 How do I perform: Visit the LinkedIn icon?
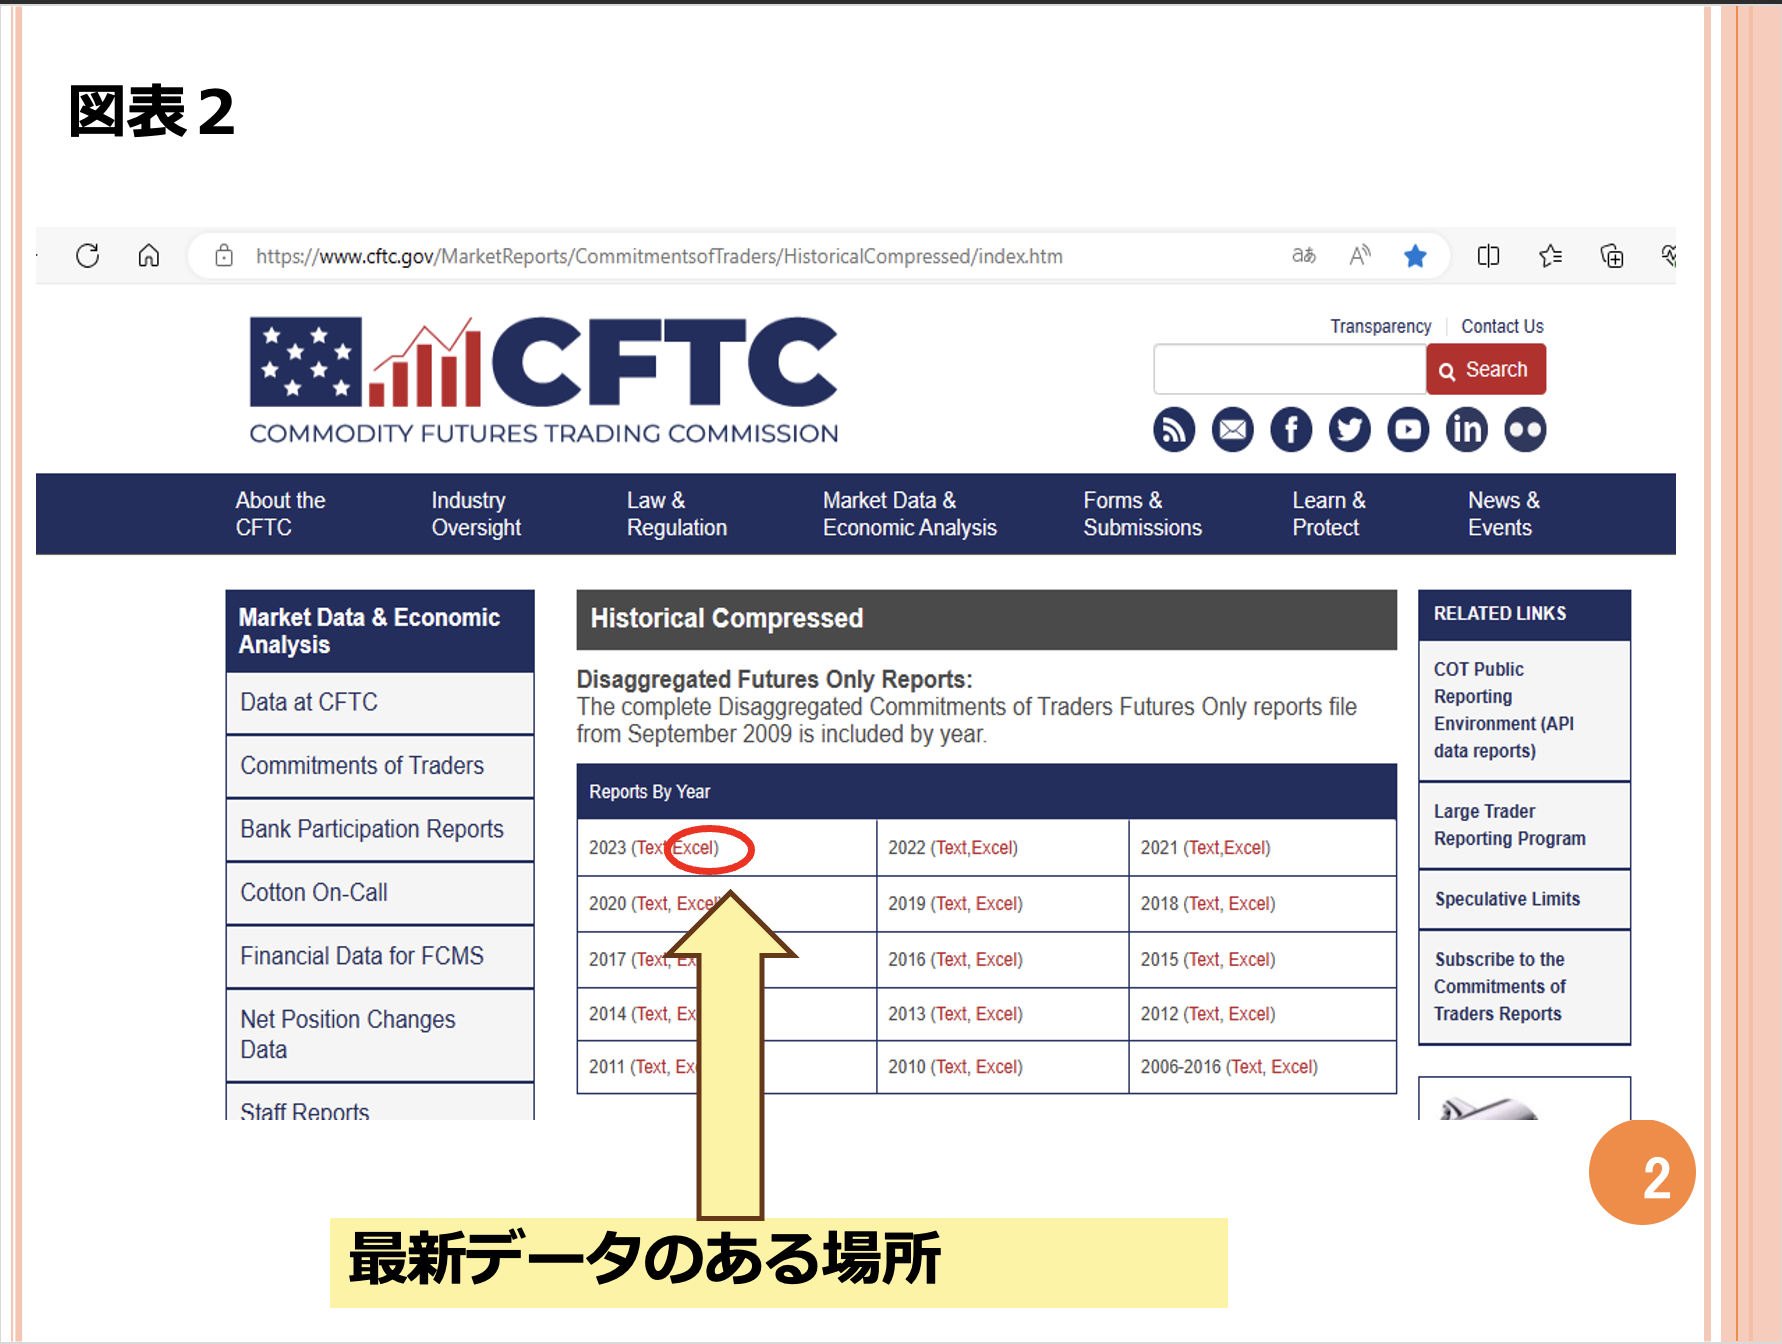tap(1467, 430)
